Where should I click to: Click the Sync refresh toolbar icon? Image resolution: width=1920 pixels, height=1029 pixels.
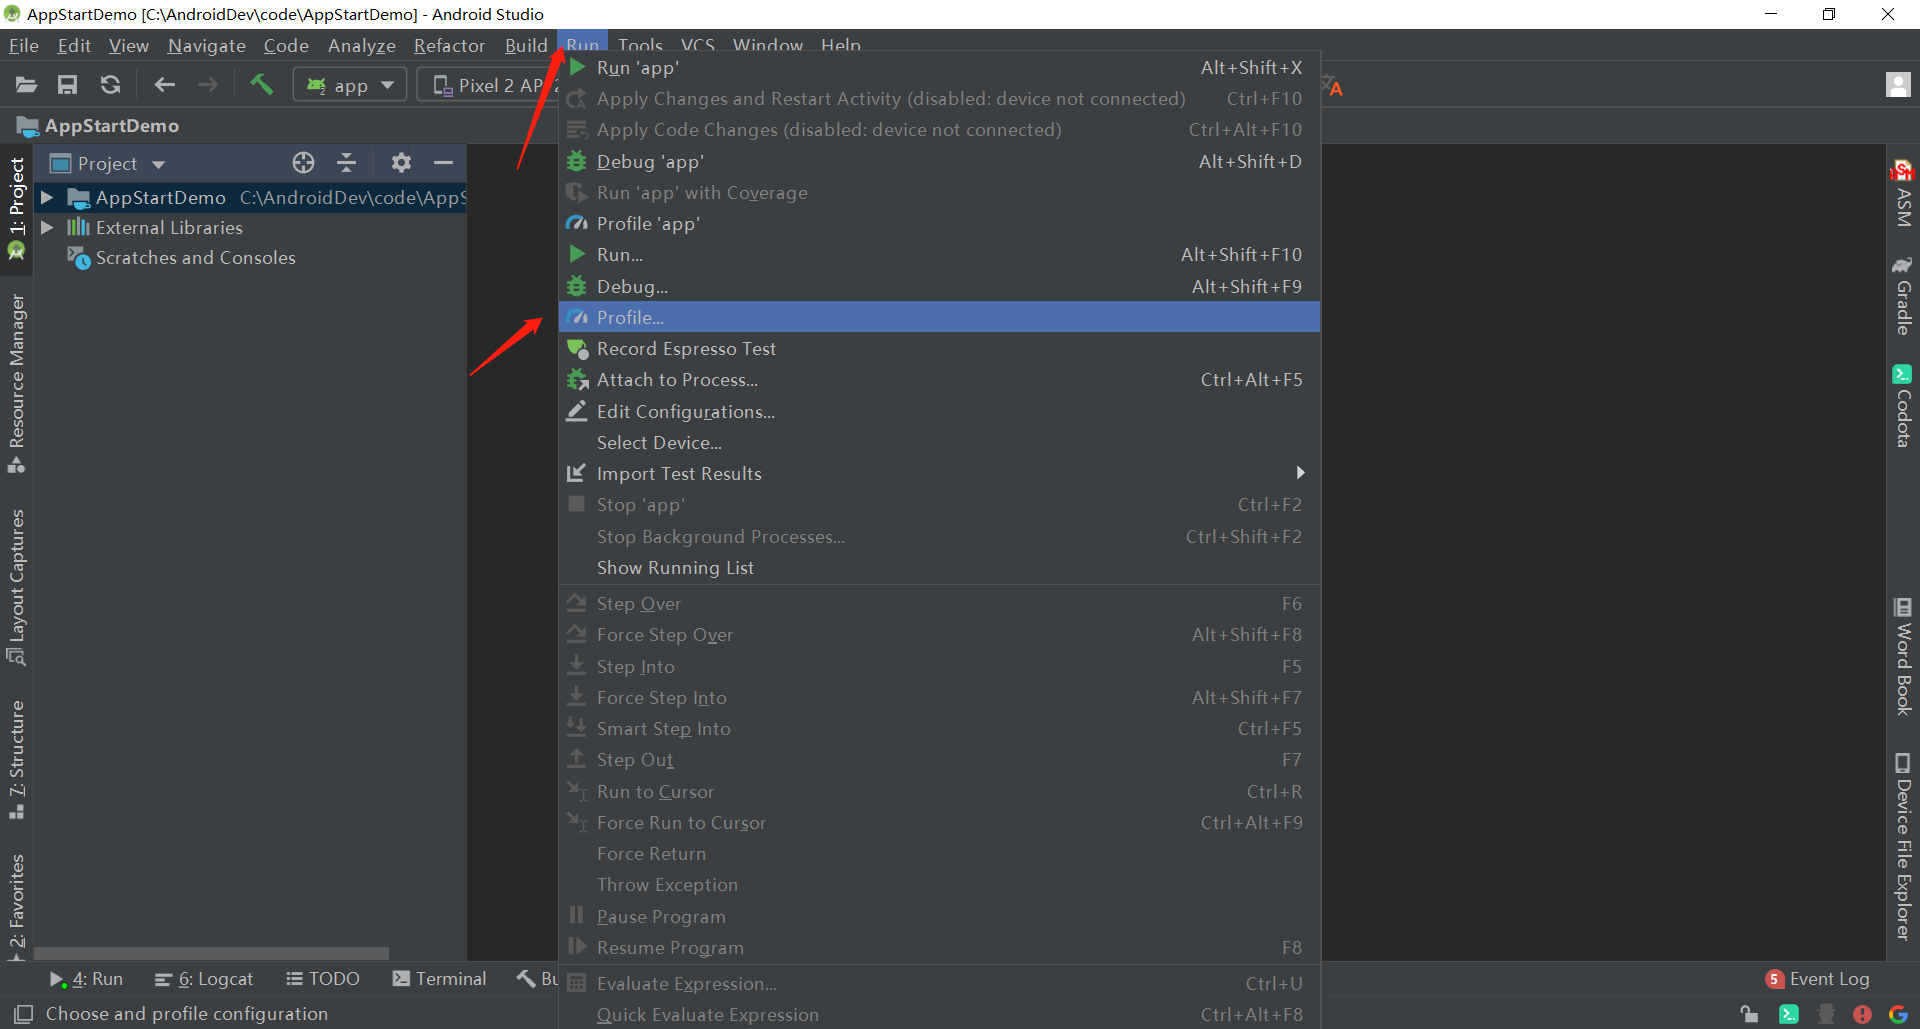[x=110, y=85]
